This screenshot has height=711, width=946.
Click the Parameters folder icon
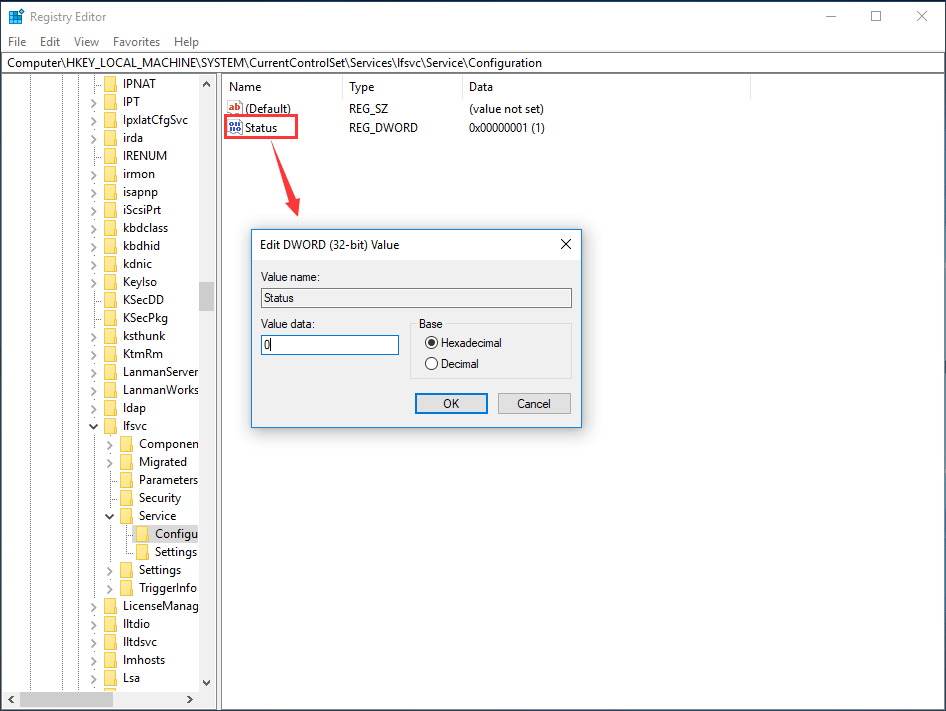126,480
